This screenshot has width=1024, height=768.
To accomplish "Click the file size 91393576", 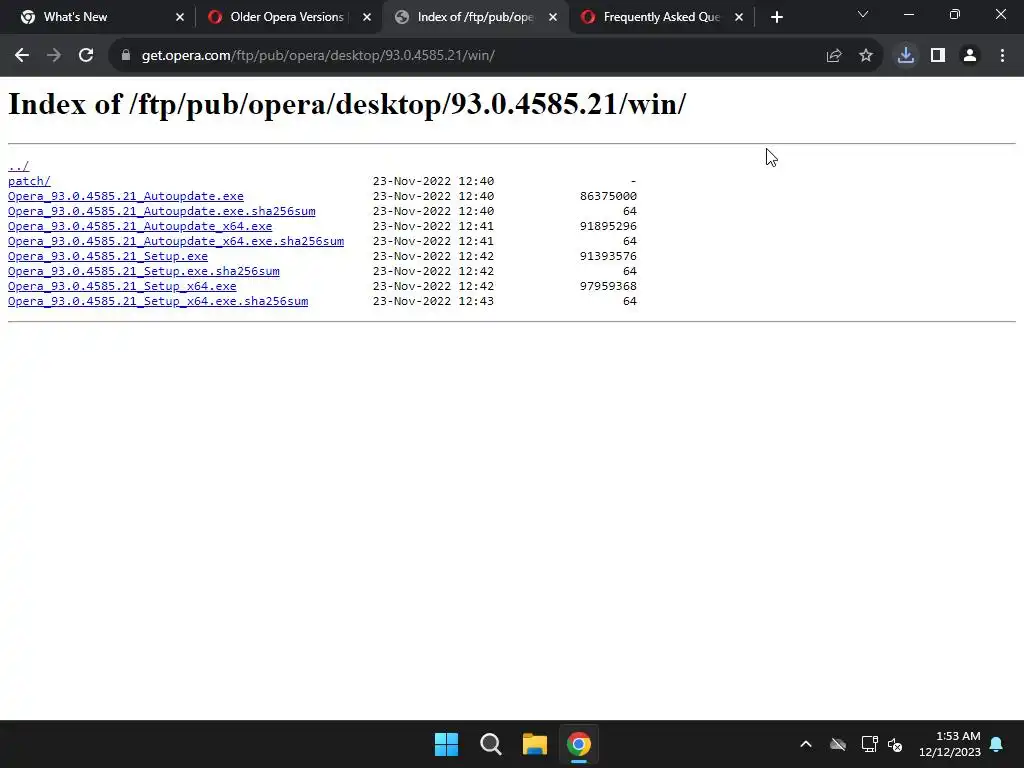I will click(608, 256).
